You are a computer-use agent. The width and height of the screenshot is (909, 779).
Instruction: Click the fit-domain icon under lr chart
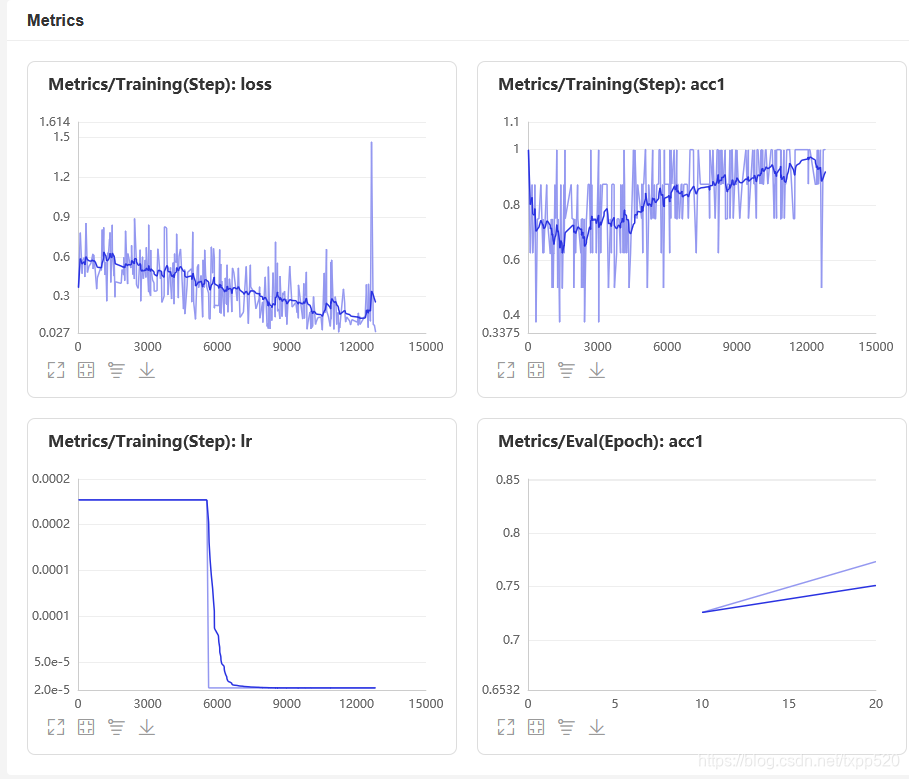coord(86,727)
